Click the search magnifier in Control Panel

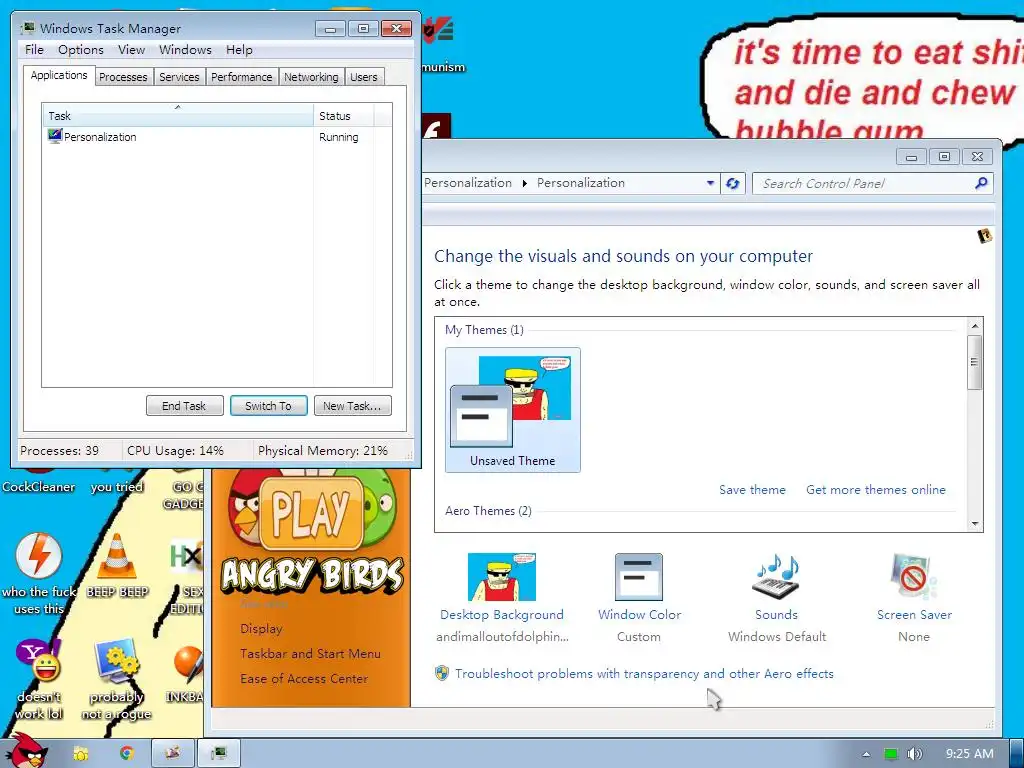(981, 184)
